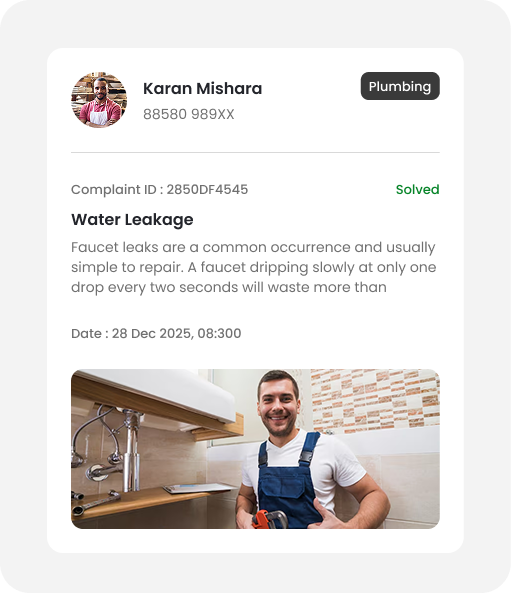The height and width of the screenshot is (593, 511).
Task: Click the chrome sink drain pipe in the photo
Action: pos(131,451)
